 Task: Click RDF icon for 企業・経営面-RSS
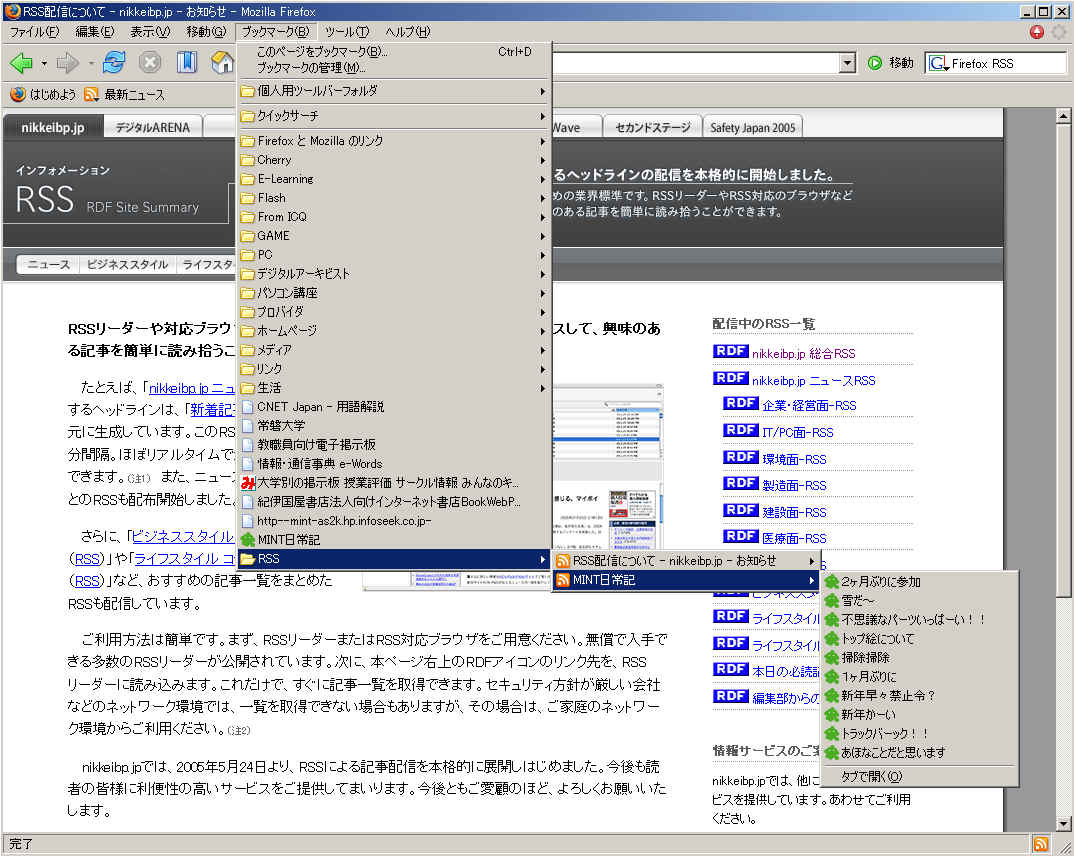pos(740,403)
